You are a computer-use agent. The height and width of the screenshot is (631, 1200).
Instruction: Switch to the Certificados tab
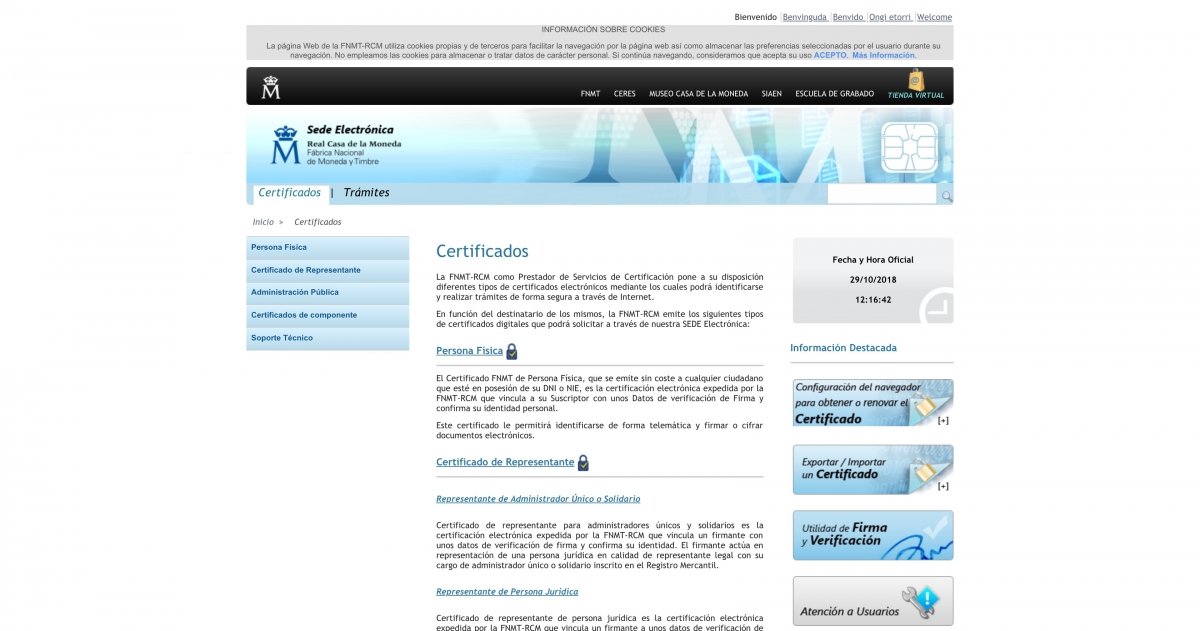click(x=289, y=193)
